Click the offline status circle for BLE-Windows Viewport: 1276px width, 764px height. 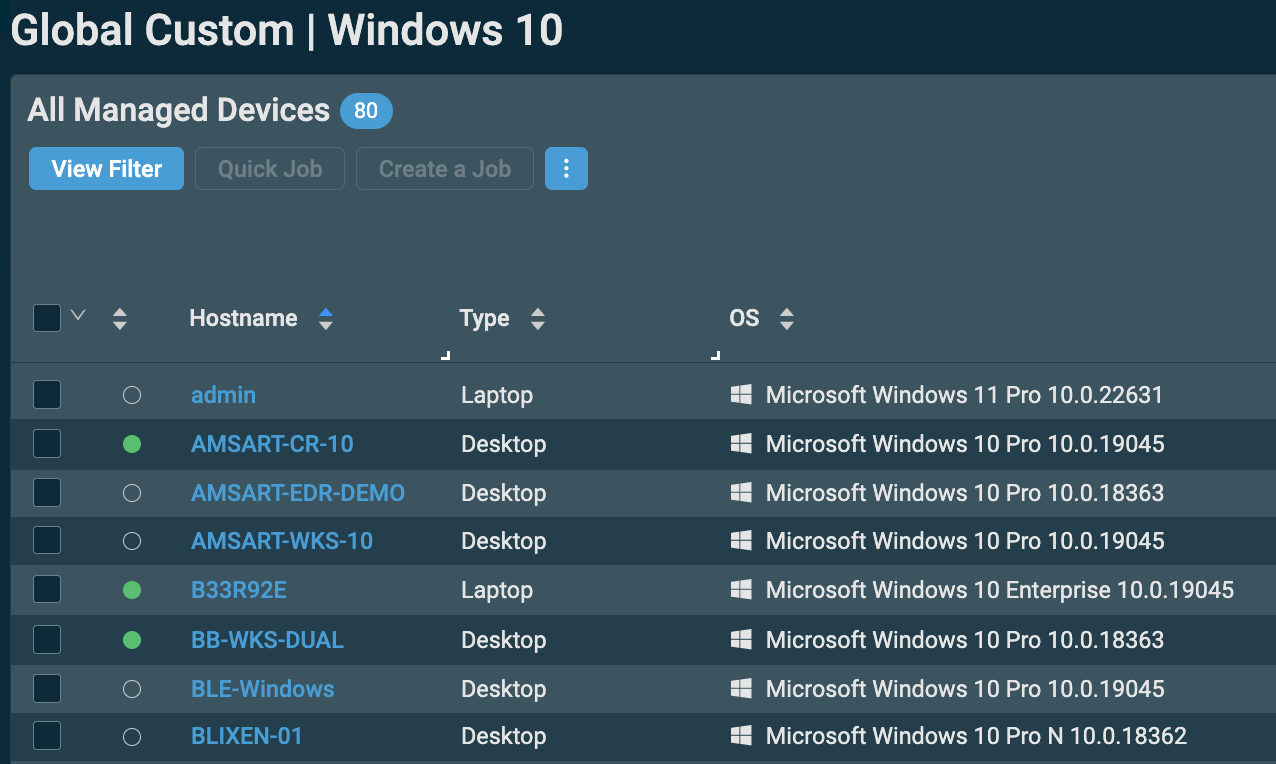(x=132, y=688)
